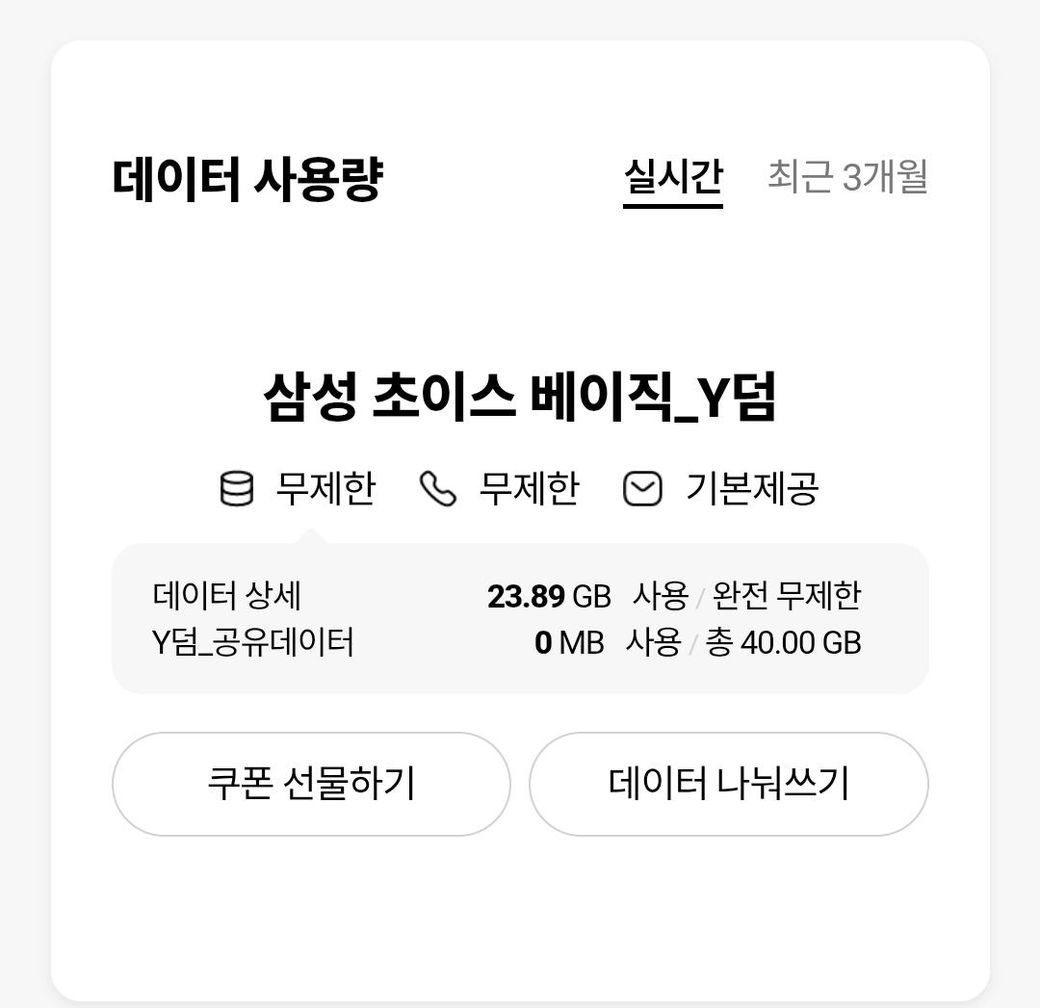Image resolution: width=1040 pixels, height=1008 pixels.
Task: Tap the data database icon
Action: tap(236, 489)
